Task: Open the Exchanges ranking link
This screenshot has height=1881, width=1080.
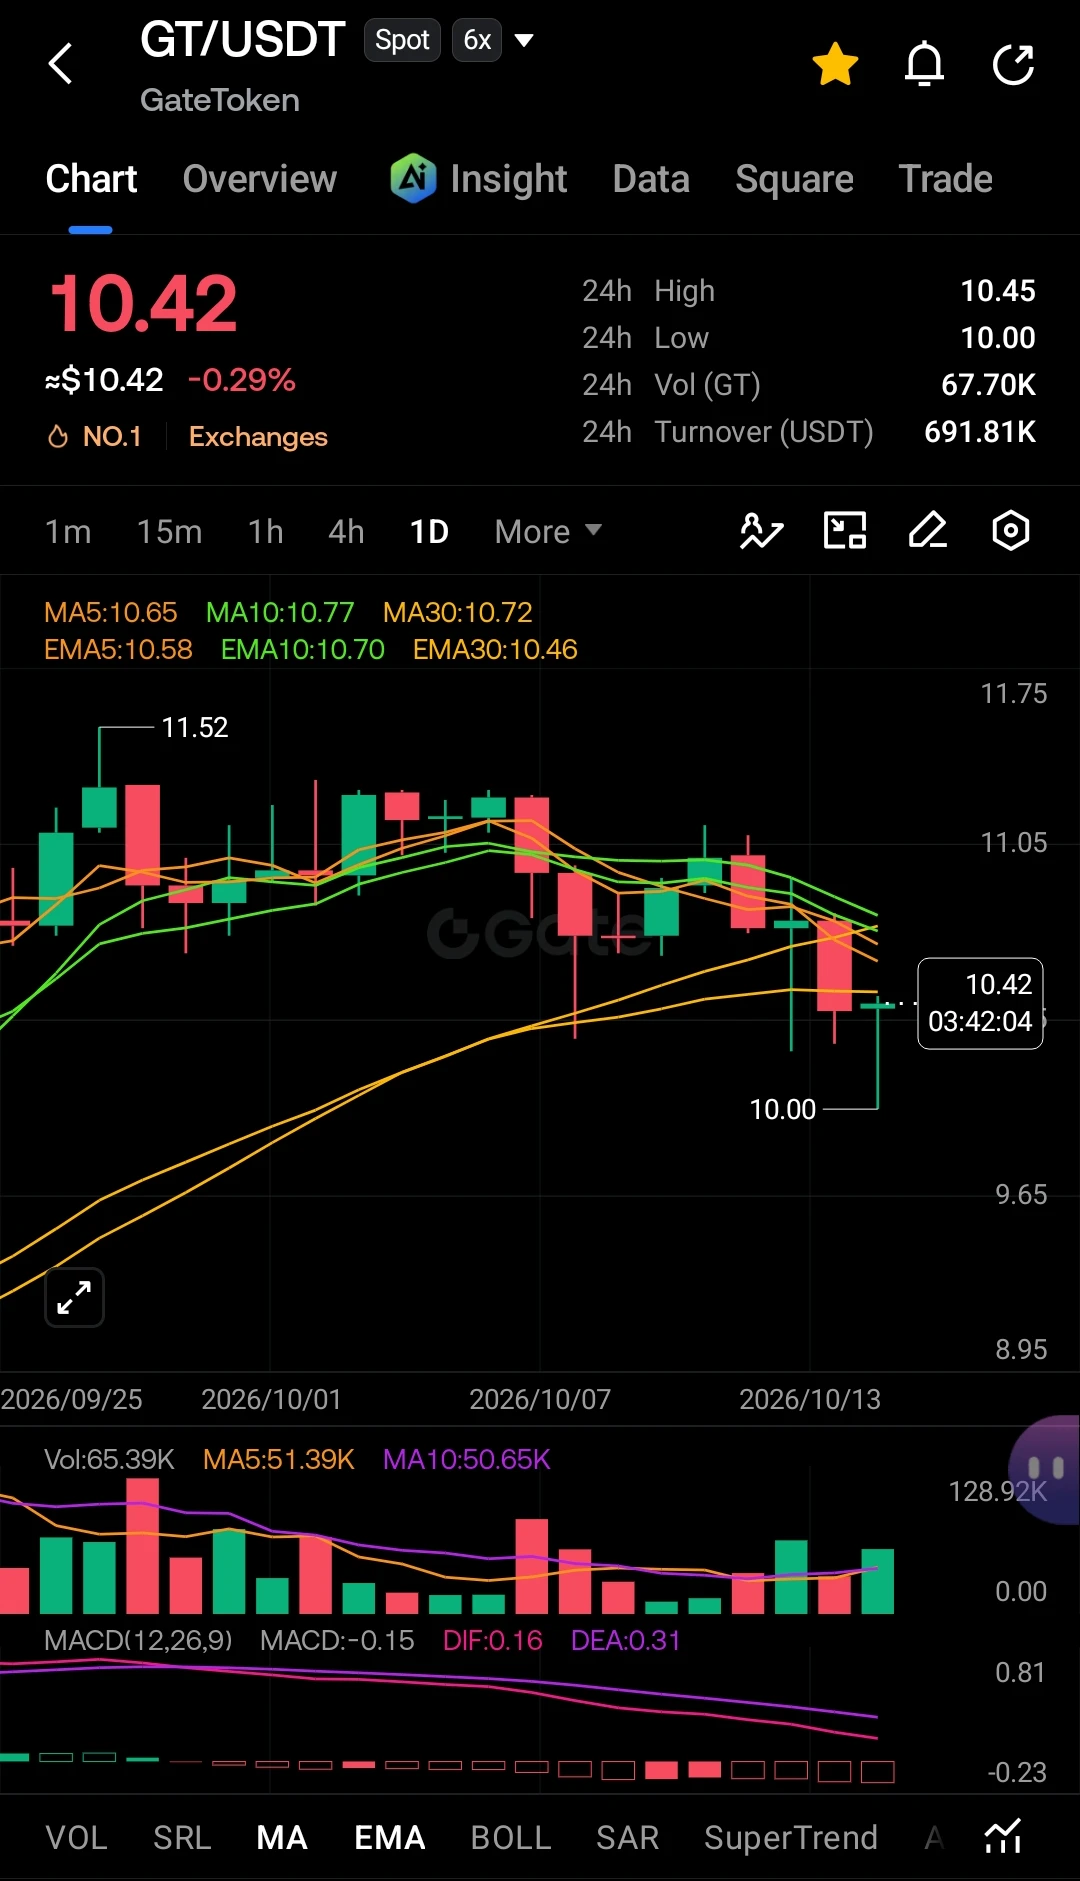Action: (x=258, y=437)
